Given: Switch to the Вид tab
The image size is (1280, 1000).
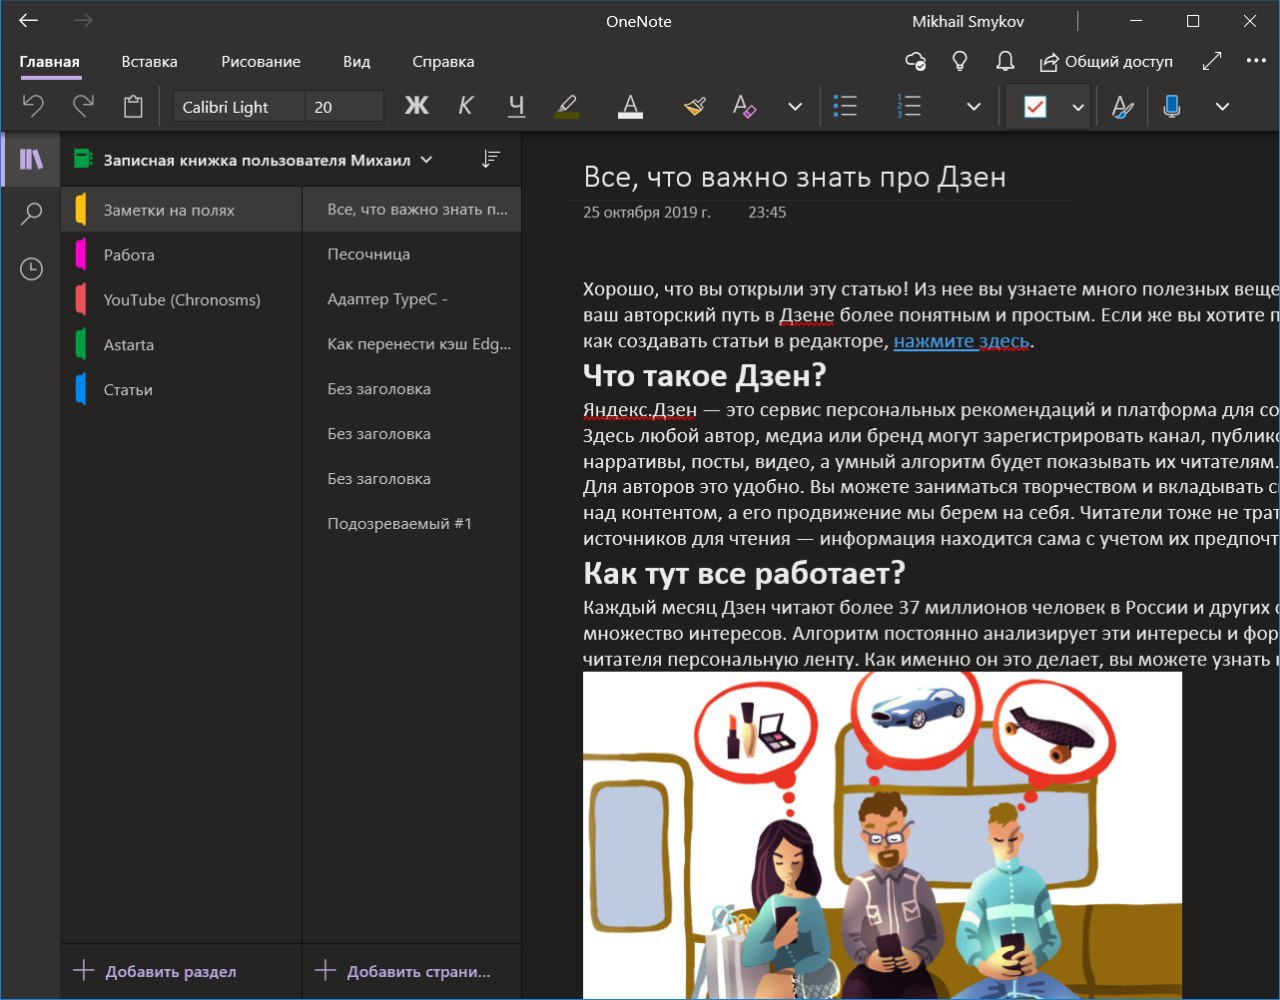Looking at the screenshot, I should (x=356, y=62).
